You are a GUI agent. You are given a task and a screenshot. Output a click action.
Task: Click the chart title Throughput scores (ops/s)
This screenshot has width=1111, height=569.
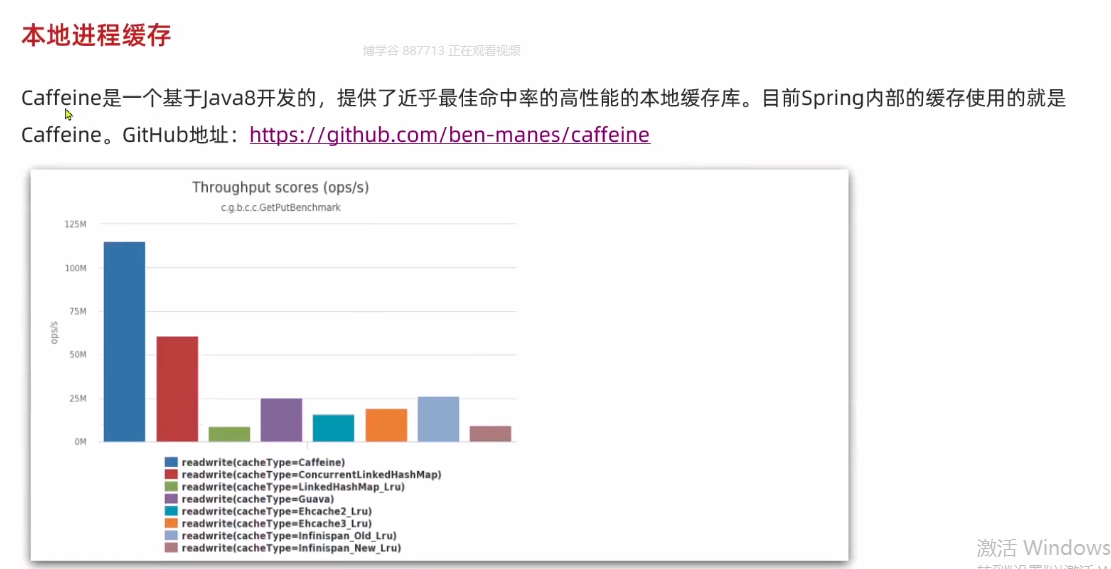281,188
